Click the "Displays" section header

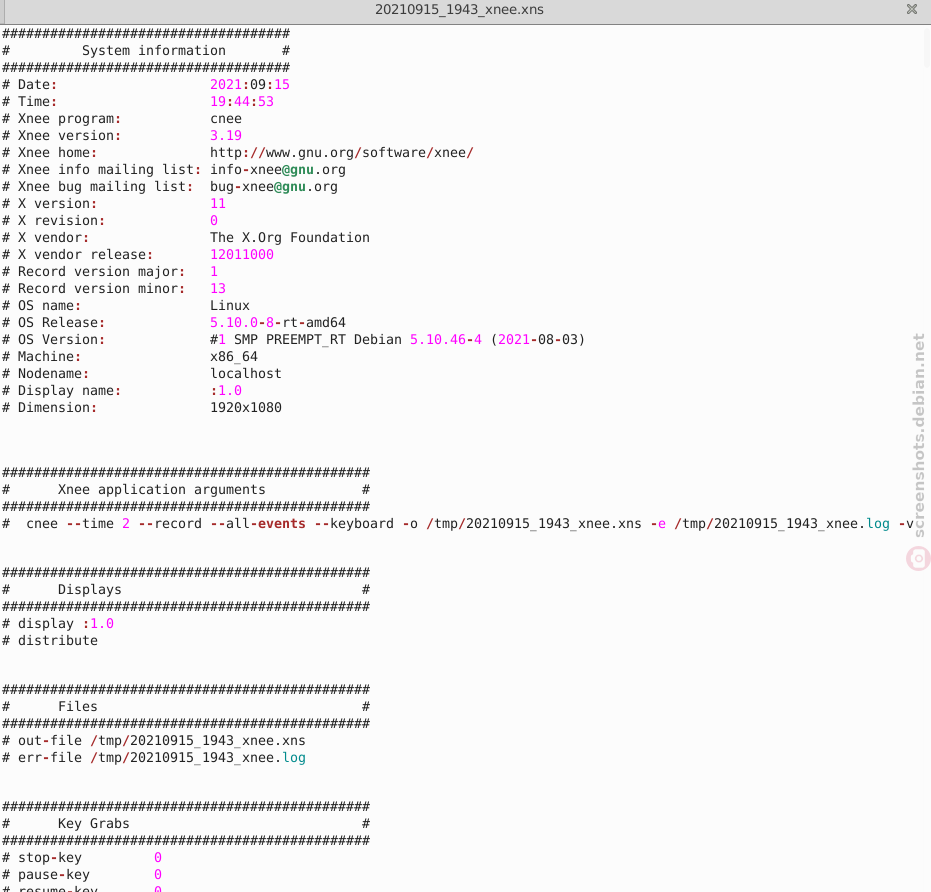point(90,590)
